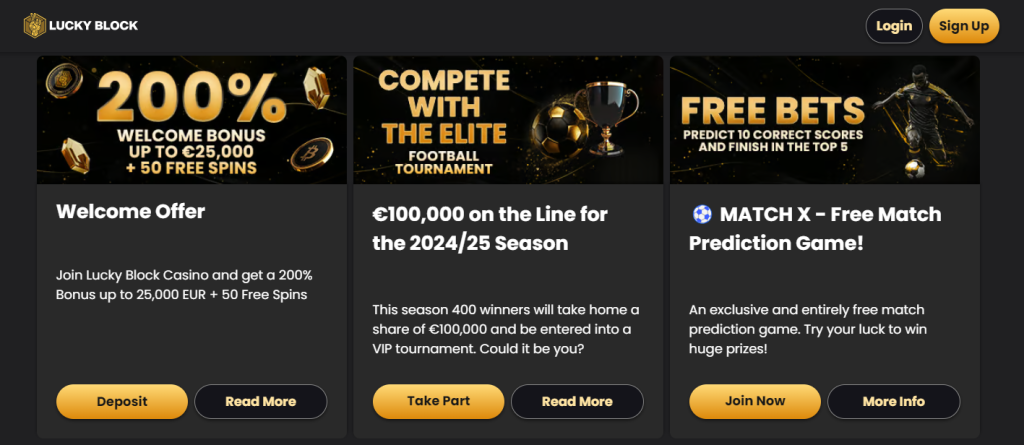Open the 200% Welcome Bonus banner
This screenshot has width=1024, height=445.
coord(192,120)
